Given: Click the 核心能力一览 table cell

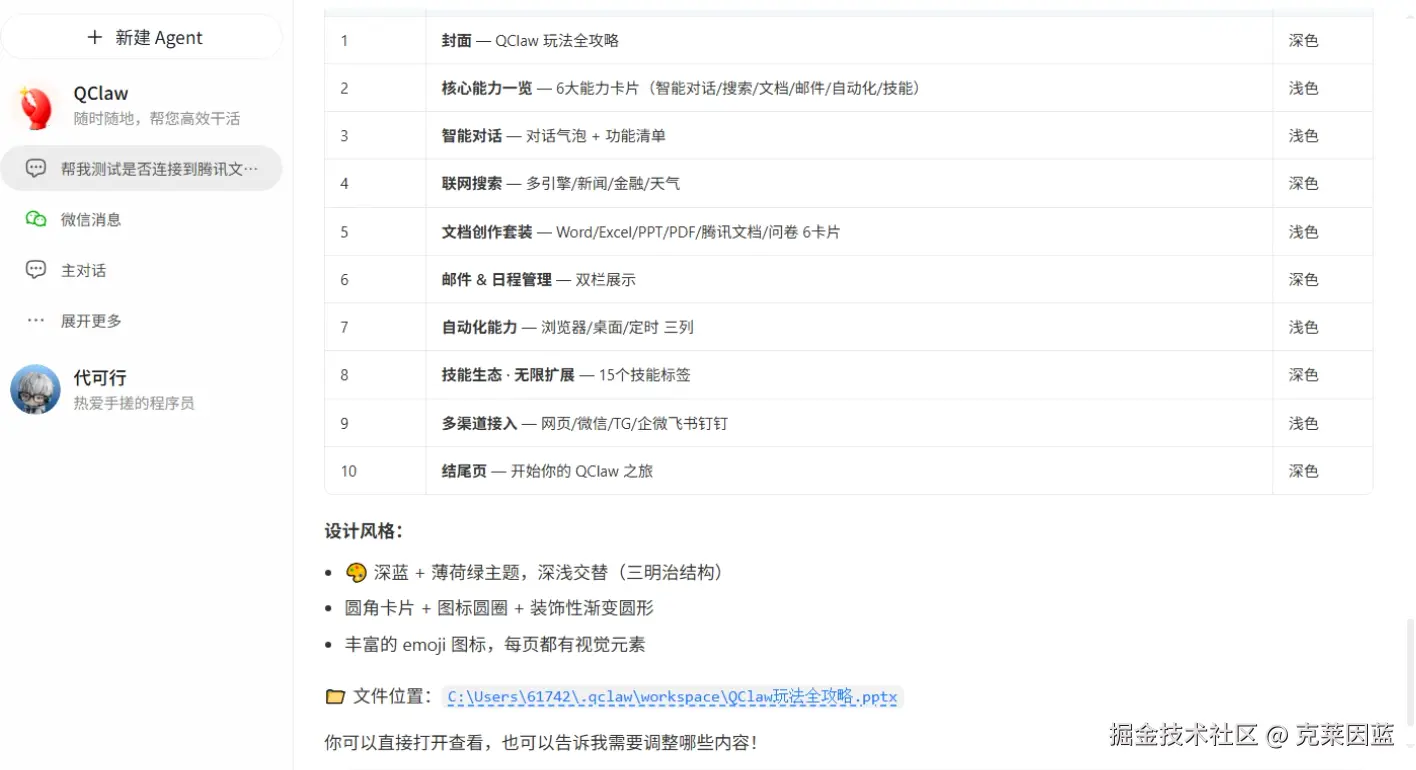Looking at the screenshot, I should [x=849, y=88].
